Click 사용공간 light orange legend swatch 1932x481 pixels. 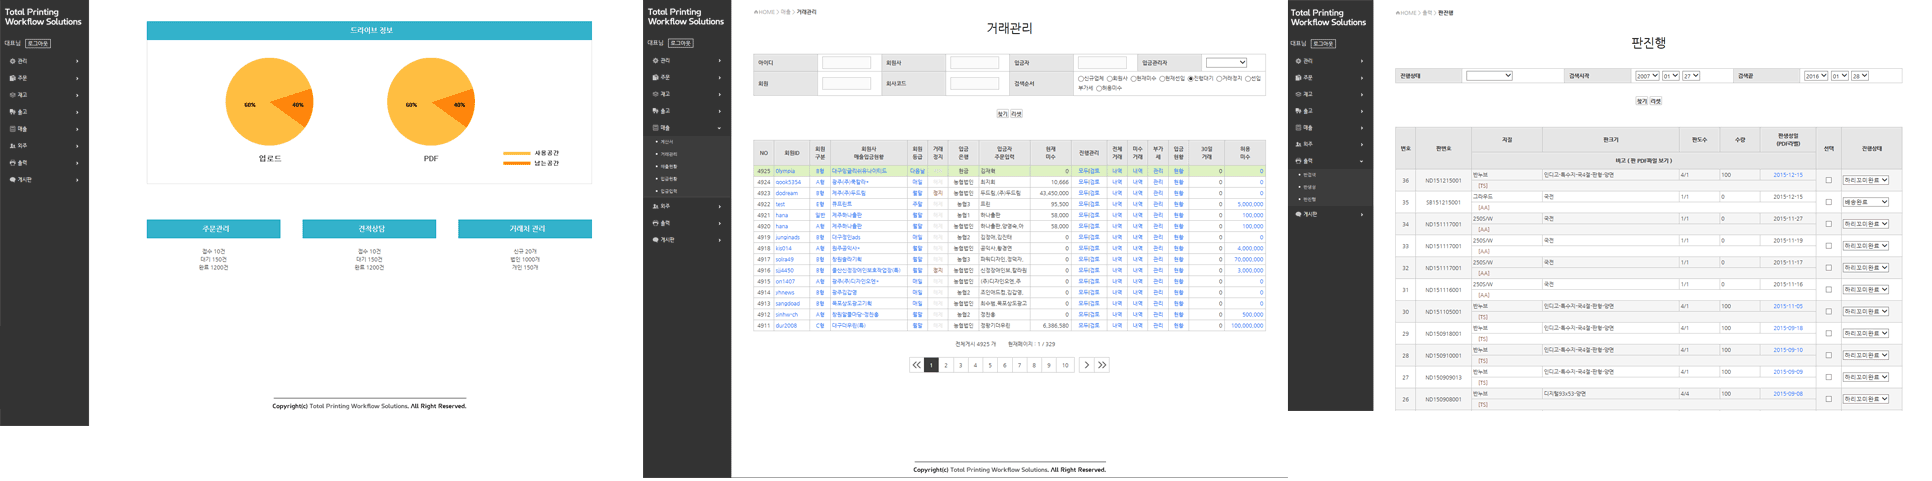(516, 153)
